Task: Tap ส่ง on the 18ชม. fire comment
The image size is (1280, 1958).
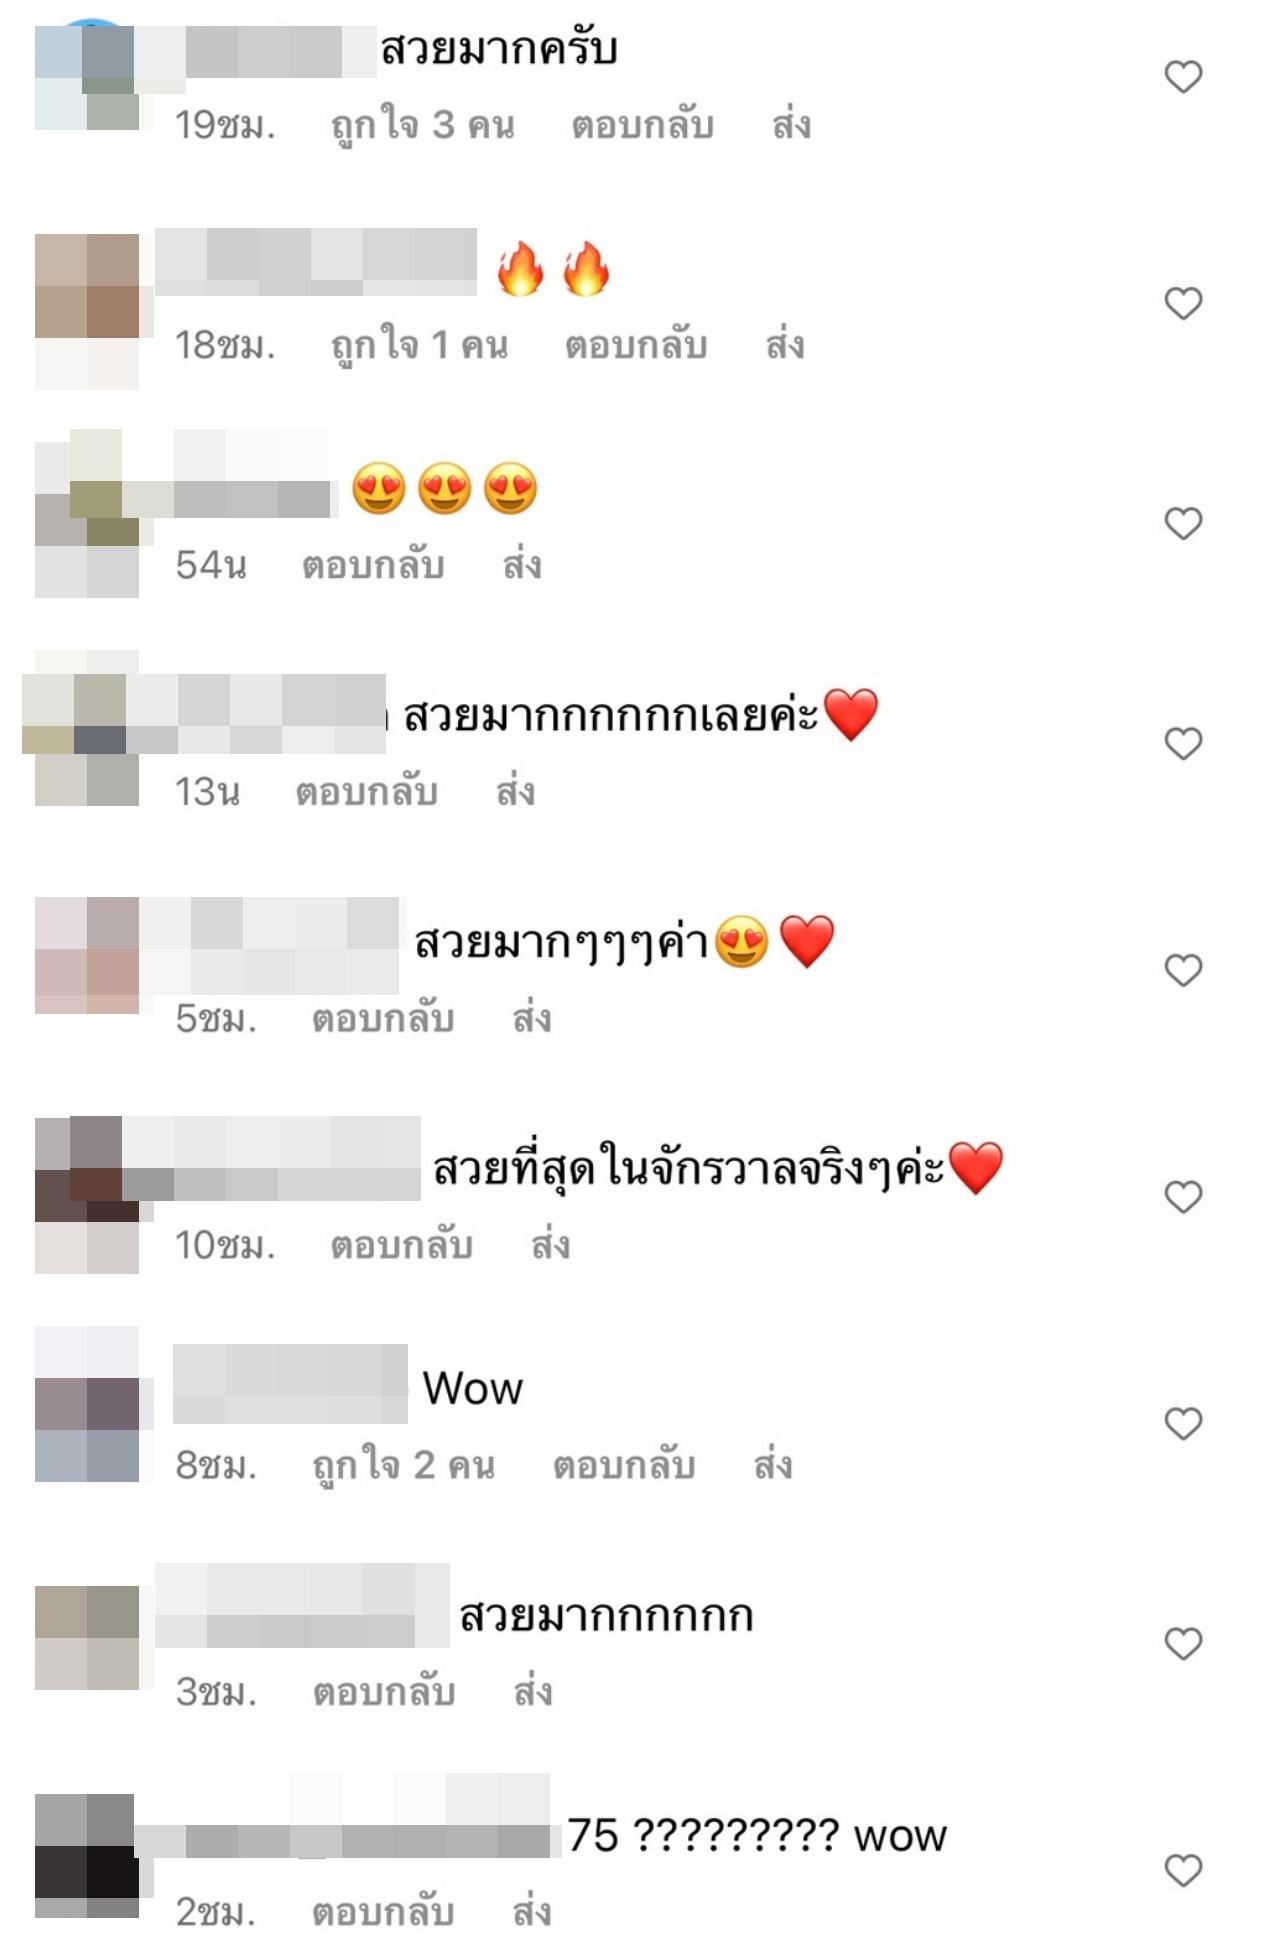Action: 785,346
